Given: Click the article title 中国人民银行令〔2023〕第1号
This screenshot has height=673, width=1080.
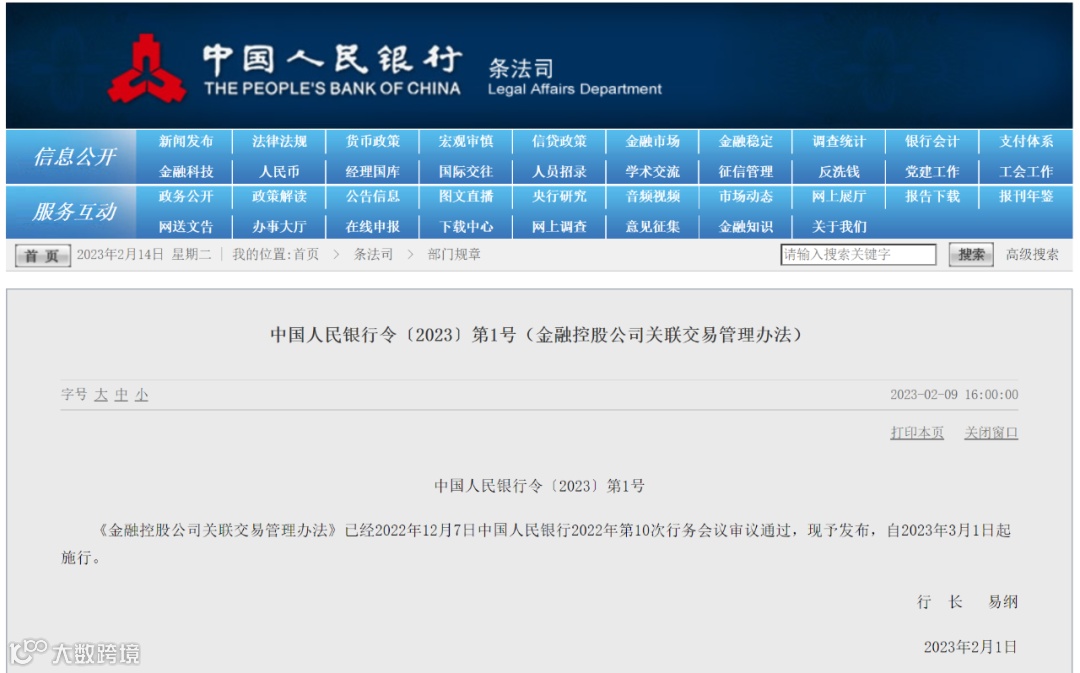Looking at the screenshot, I should pos(536,335).
